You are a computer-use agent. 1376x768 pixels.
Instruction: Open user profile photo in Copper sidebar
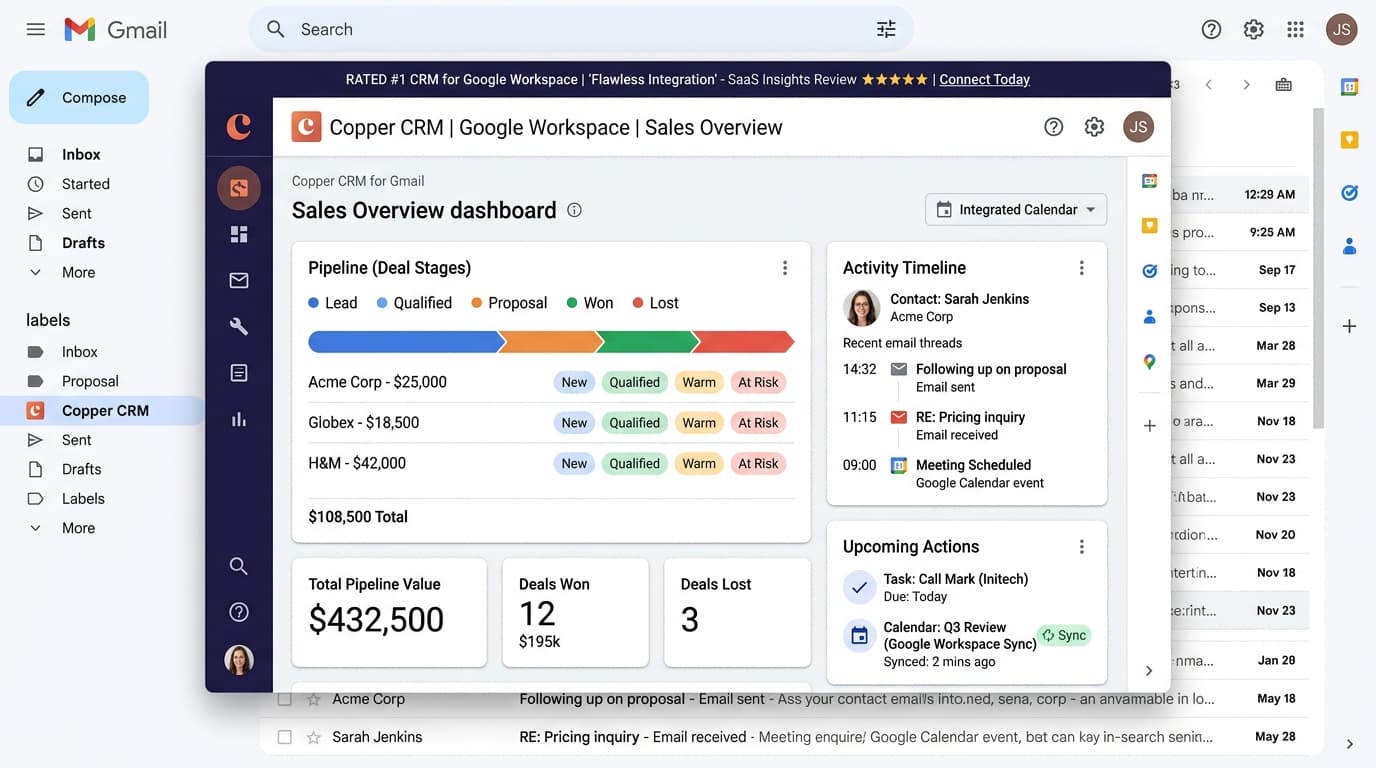239,659
